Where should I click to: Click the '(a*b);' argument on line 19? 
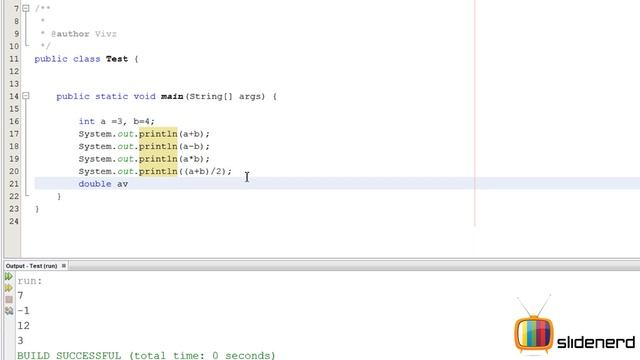pos(194,159)
